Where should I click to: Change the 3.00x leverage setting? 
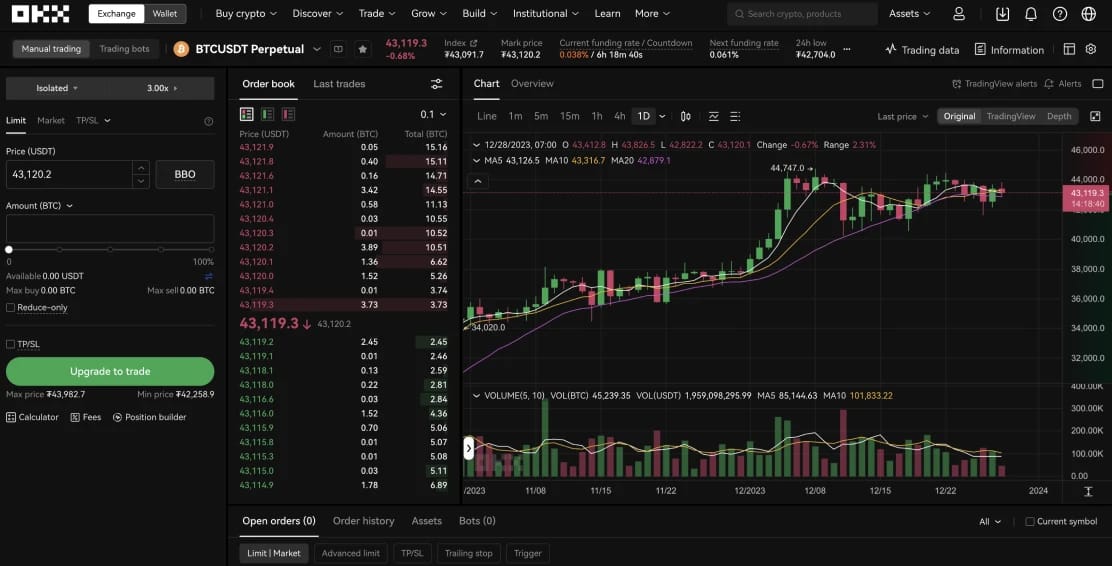coord(162,88)
